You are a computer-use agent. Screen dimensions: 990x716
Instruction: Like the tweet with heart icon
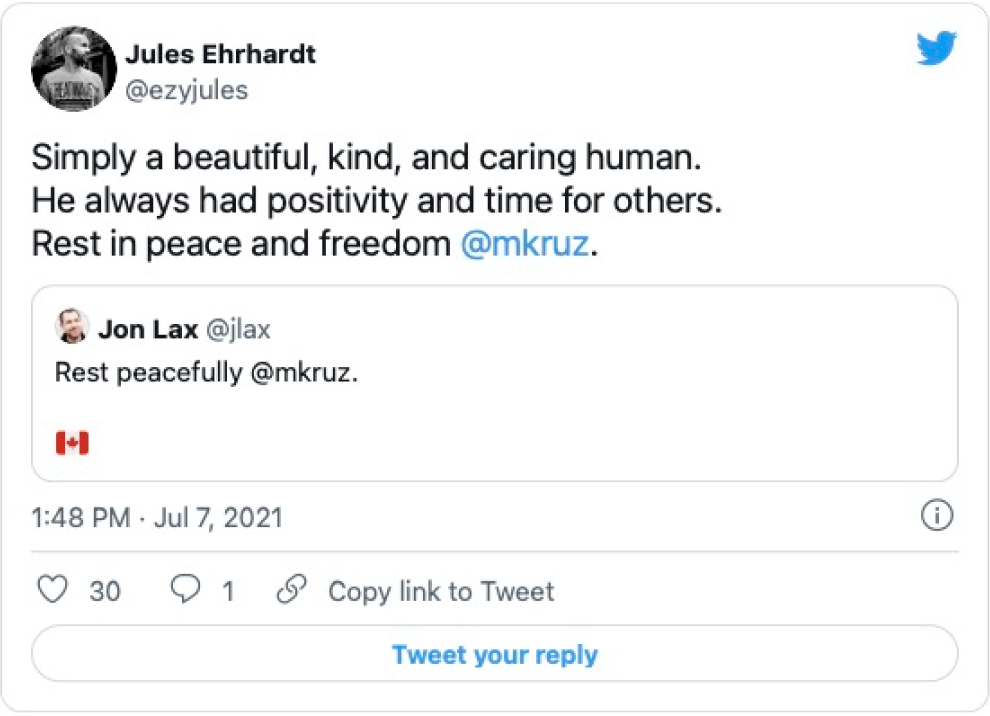[52, 591]
